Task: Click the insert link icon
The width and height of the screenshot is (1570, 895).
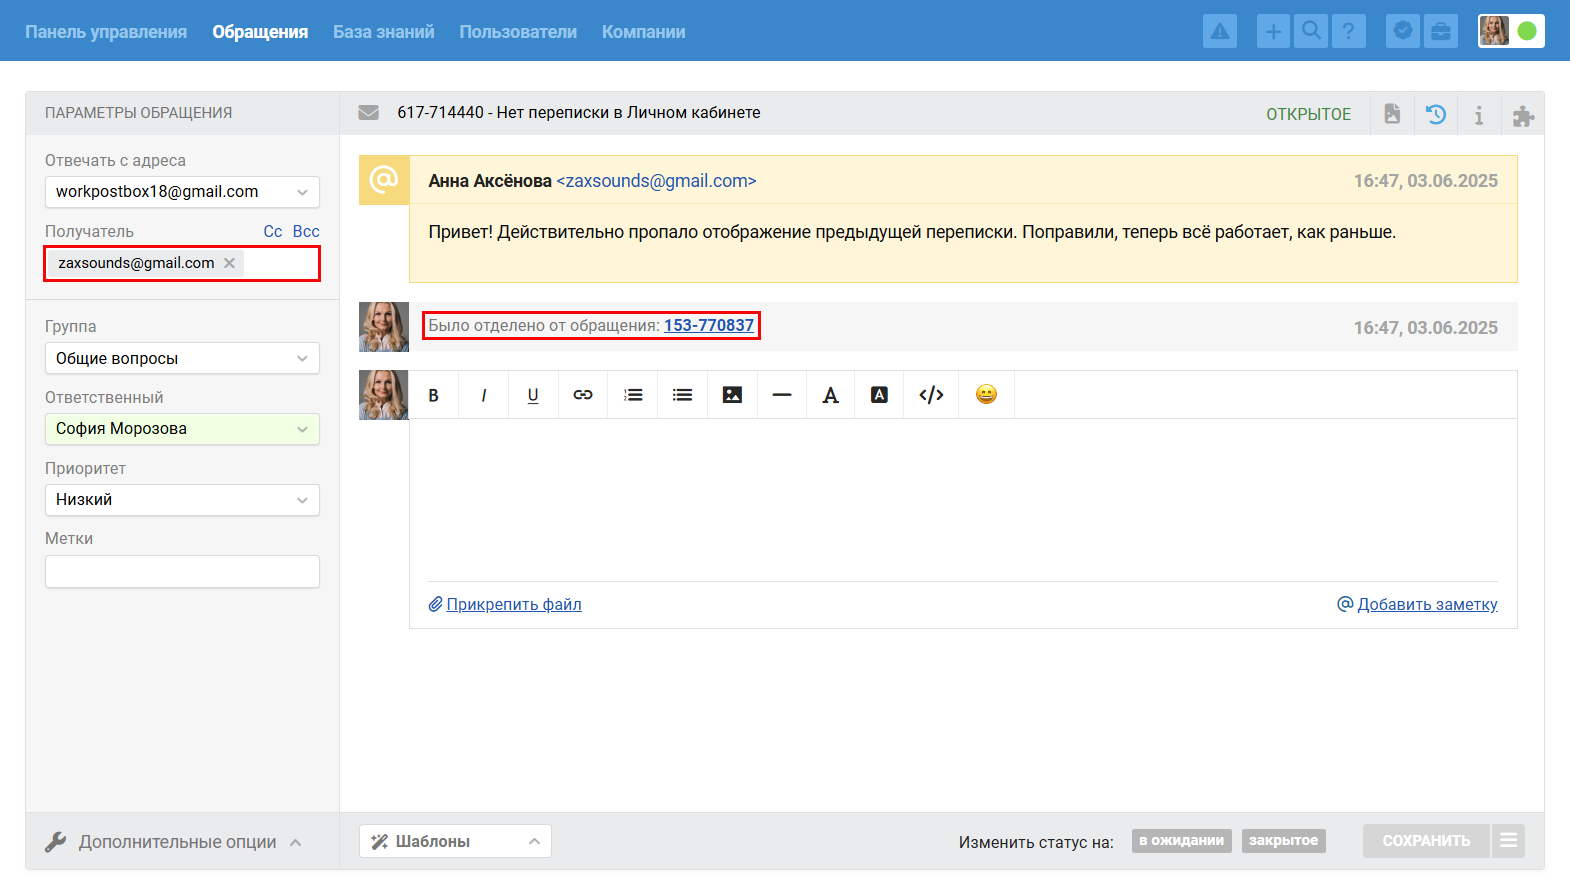Action: click(583, 395)
